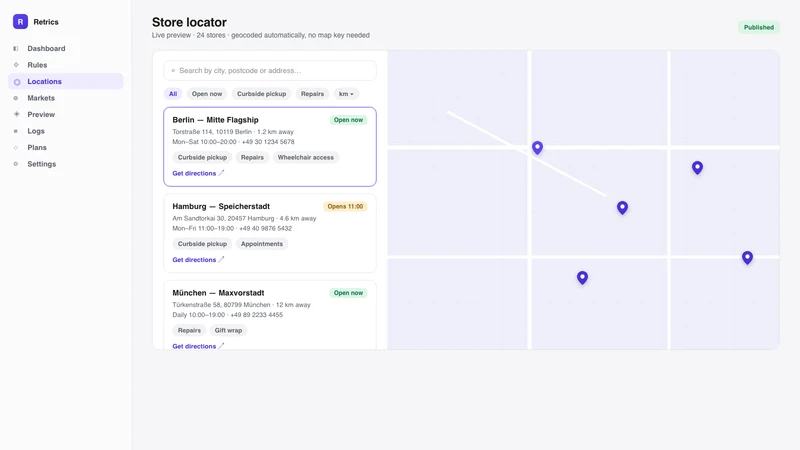Click the Retrics logo icon

click(x=20, y=22)
